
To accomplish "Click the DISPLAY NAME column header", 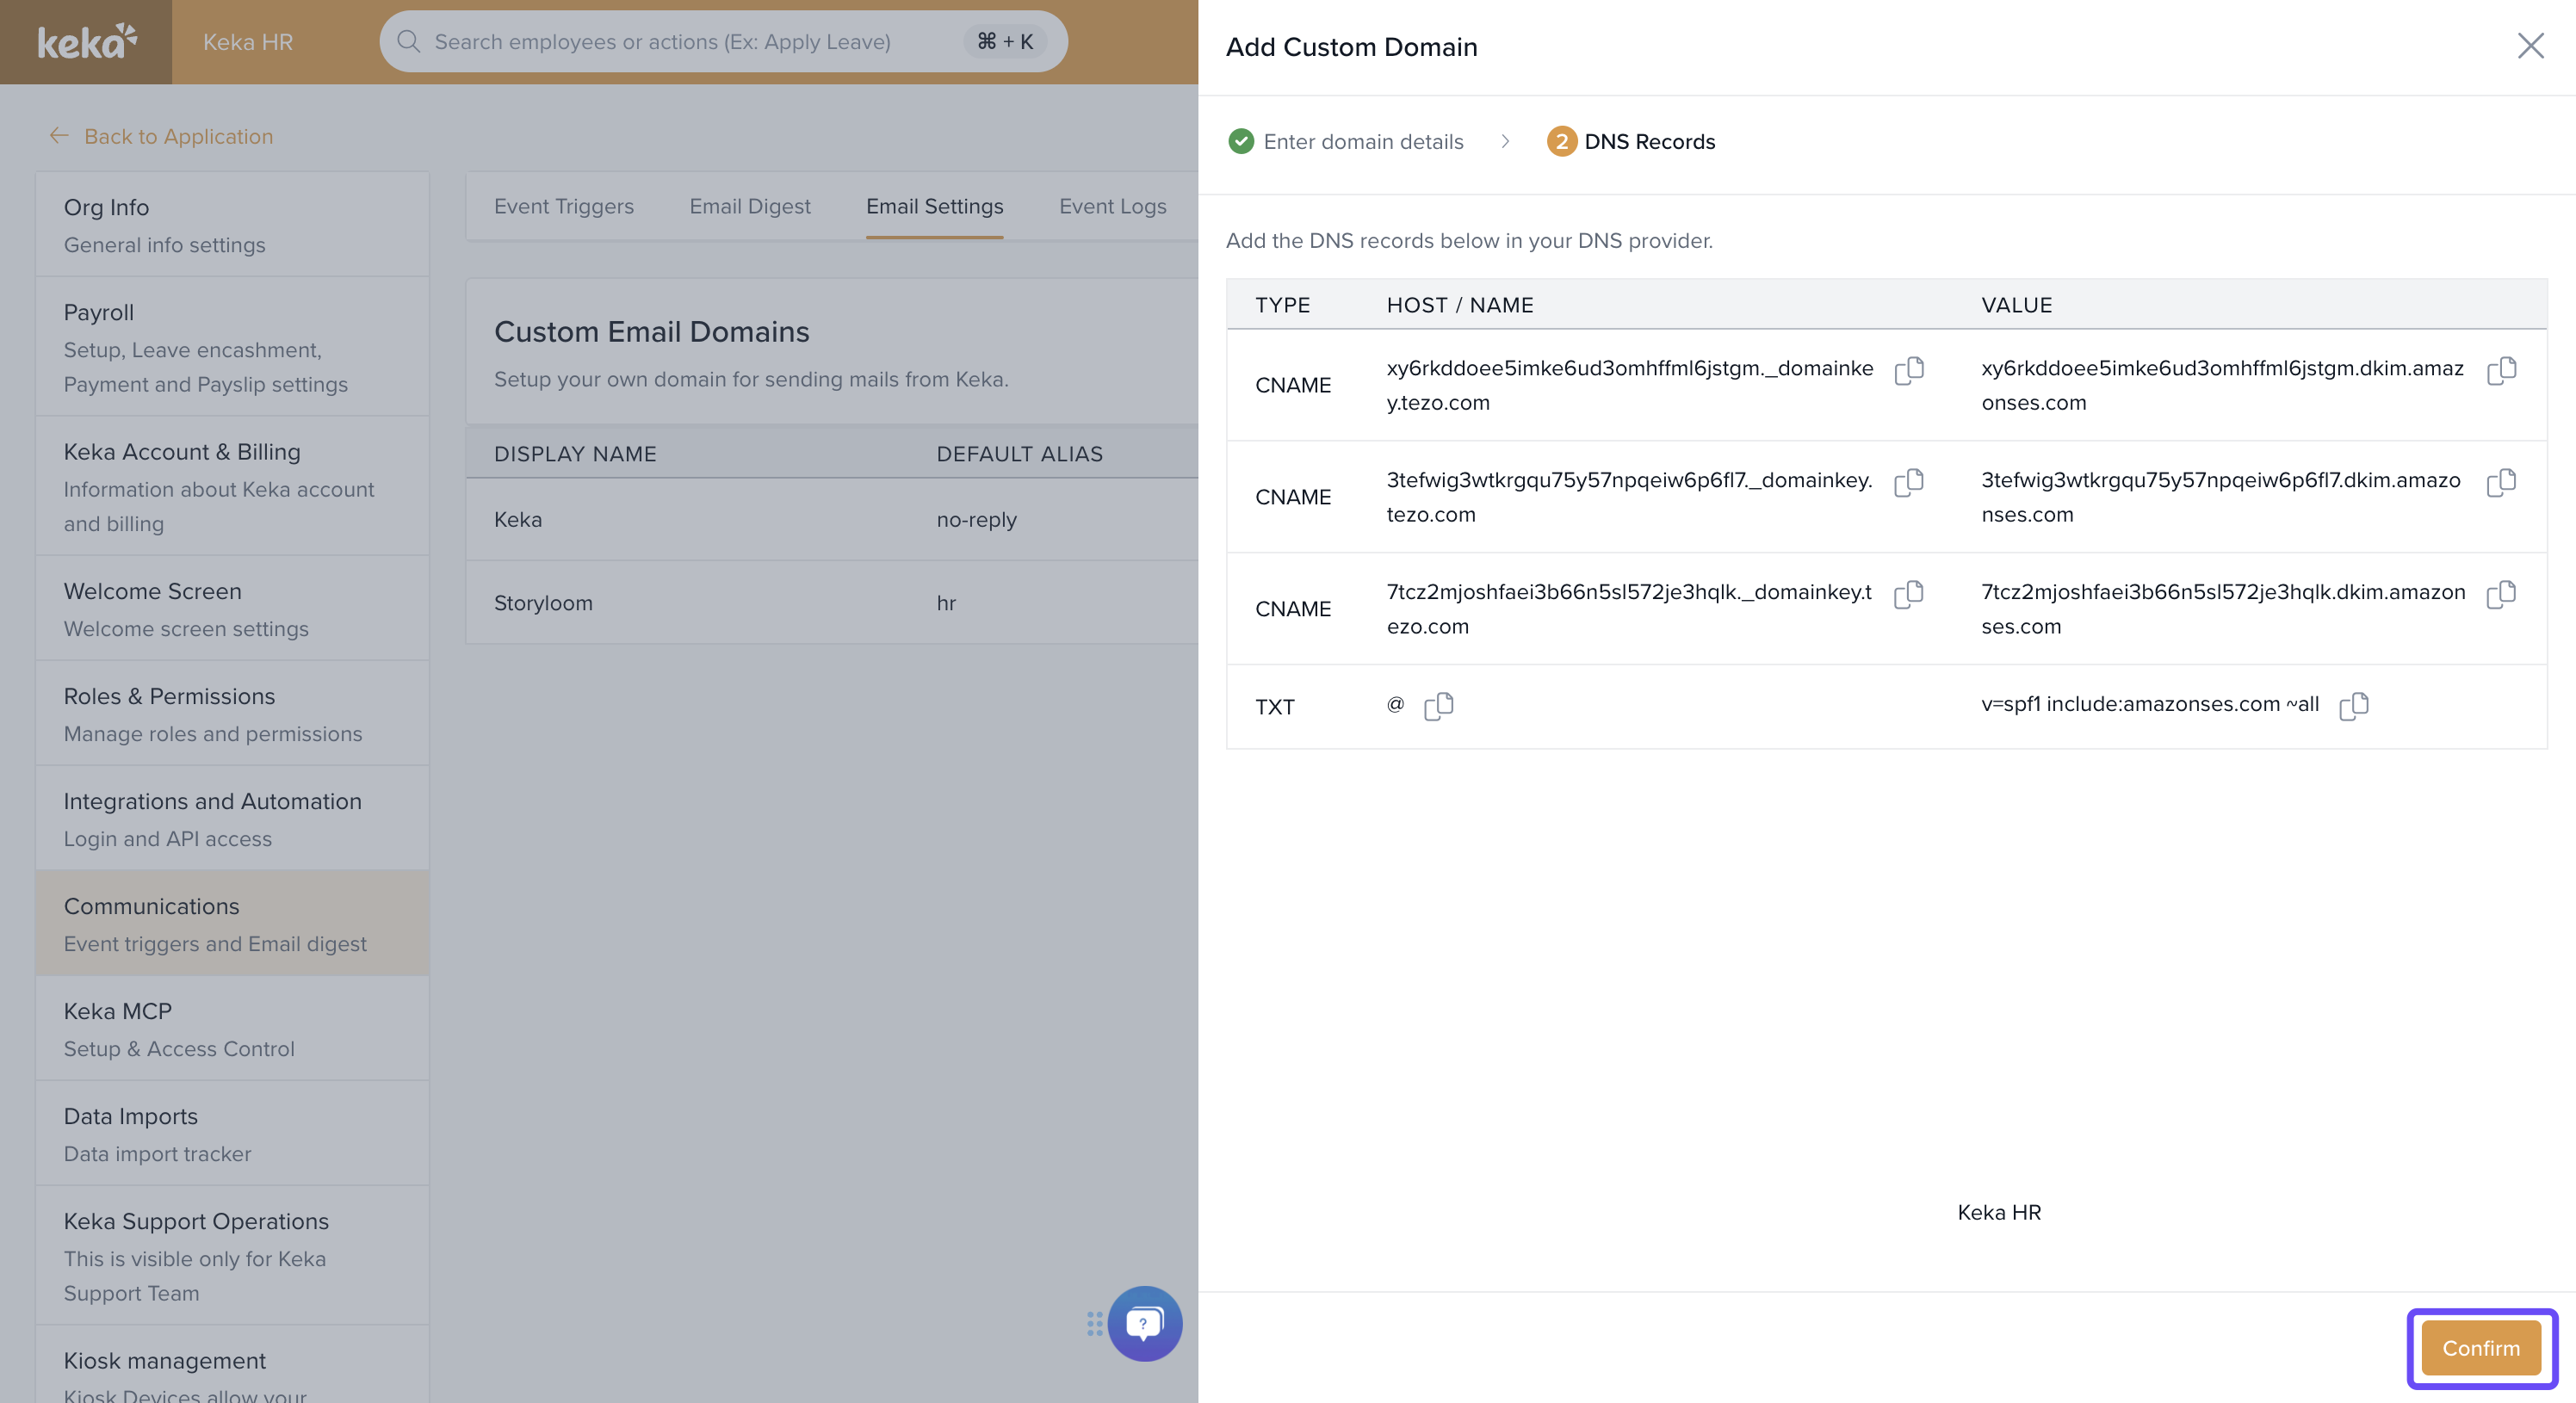I will coord(575,454).
